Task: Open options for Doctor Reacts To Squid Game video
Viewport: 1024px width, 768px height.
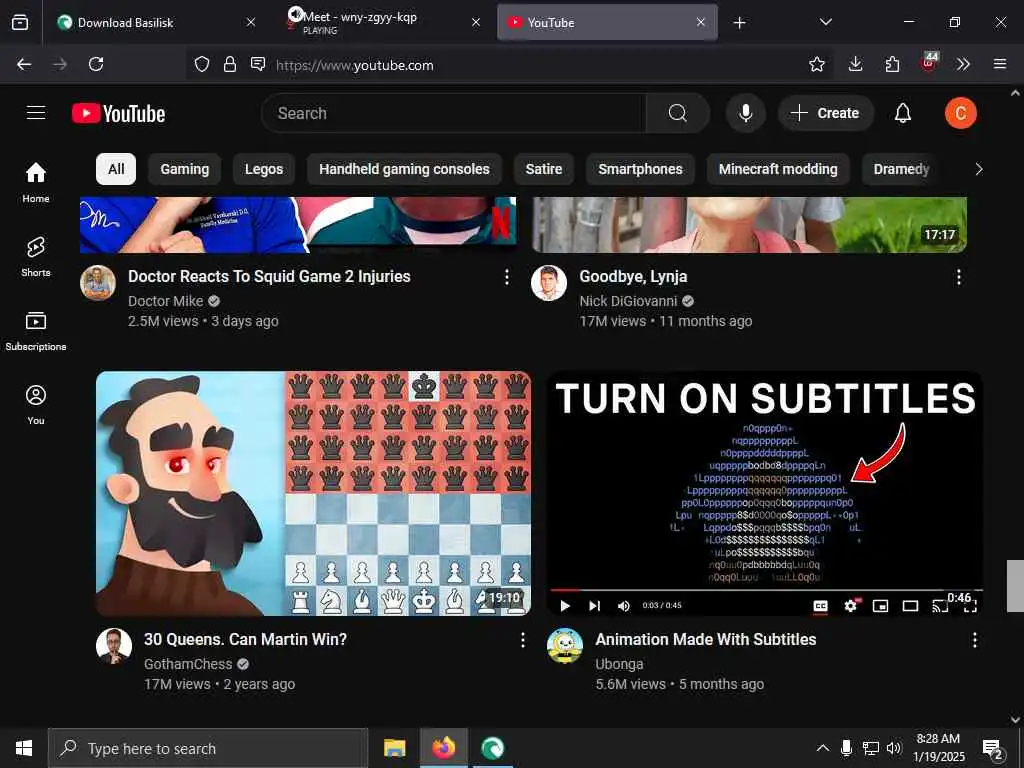Action: [507, 277]
